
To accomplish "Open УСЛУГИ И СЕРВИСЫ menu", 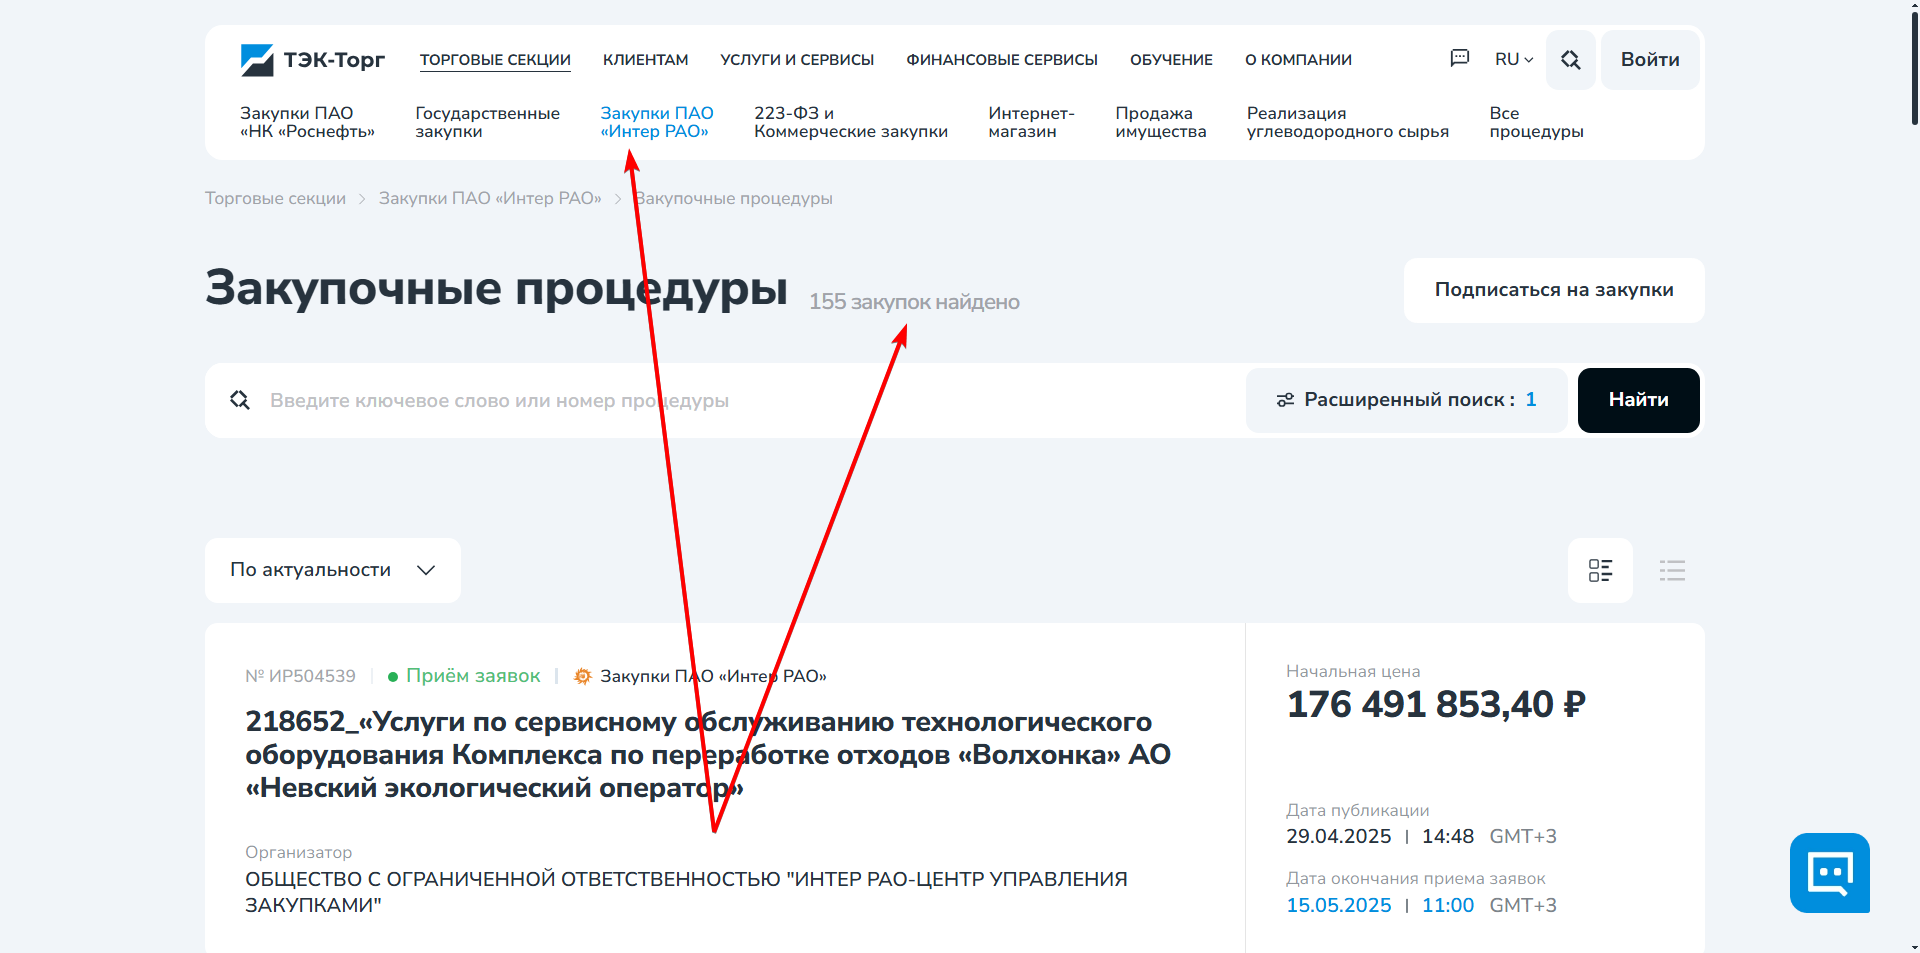I will (797, 60).
